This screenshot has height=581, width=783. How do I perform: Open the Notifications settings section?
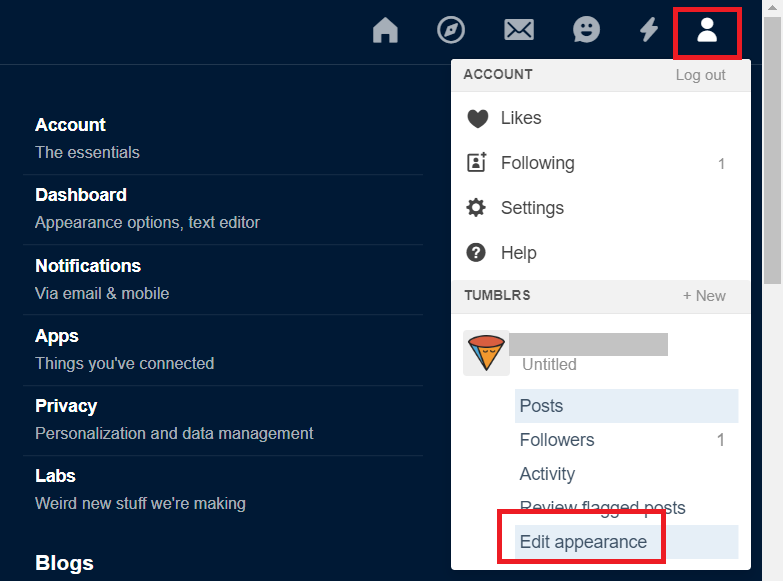point(223,280)
